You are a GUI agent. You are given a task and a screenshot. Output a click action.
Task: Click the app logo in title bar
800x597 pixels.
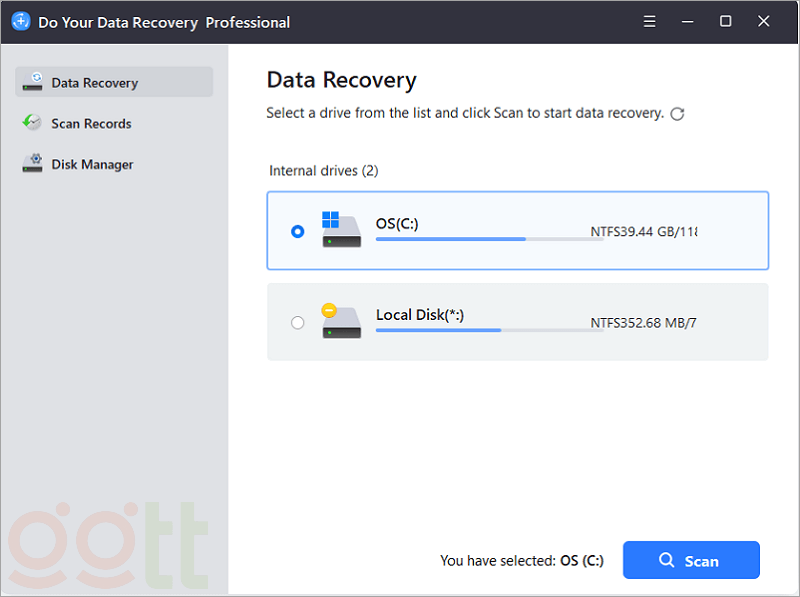[20, 21]
